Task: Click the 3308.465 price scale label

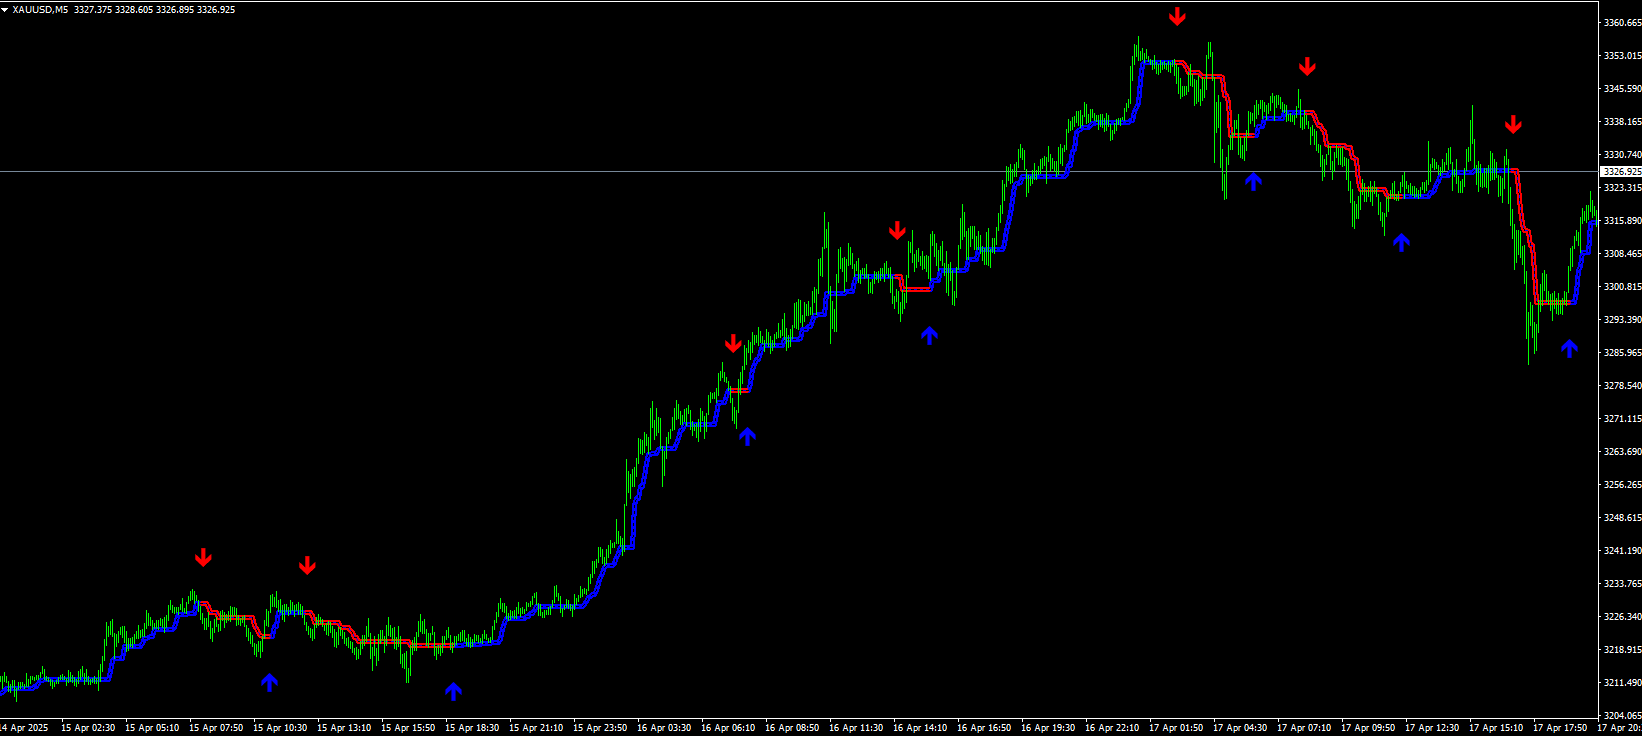Action: (x=1622, y=254)
